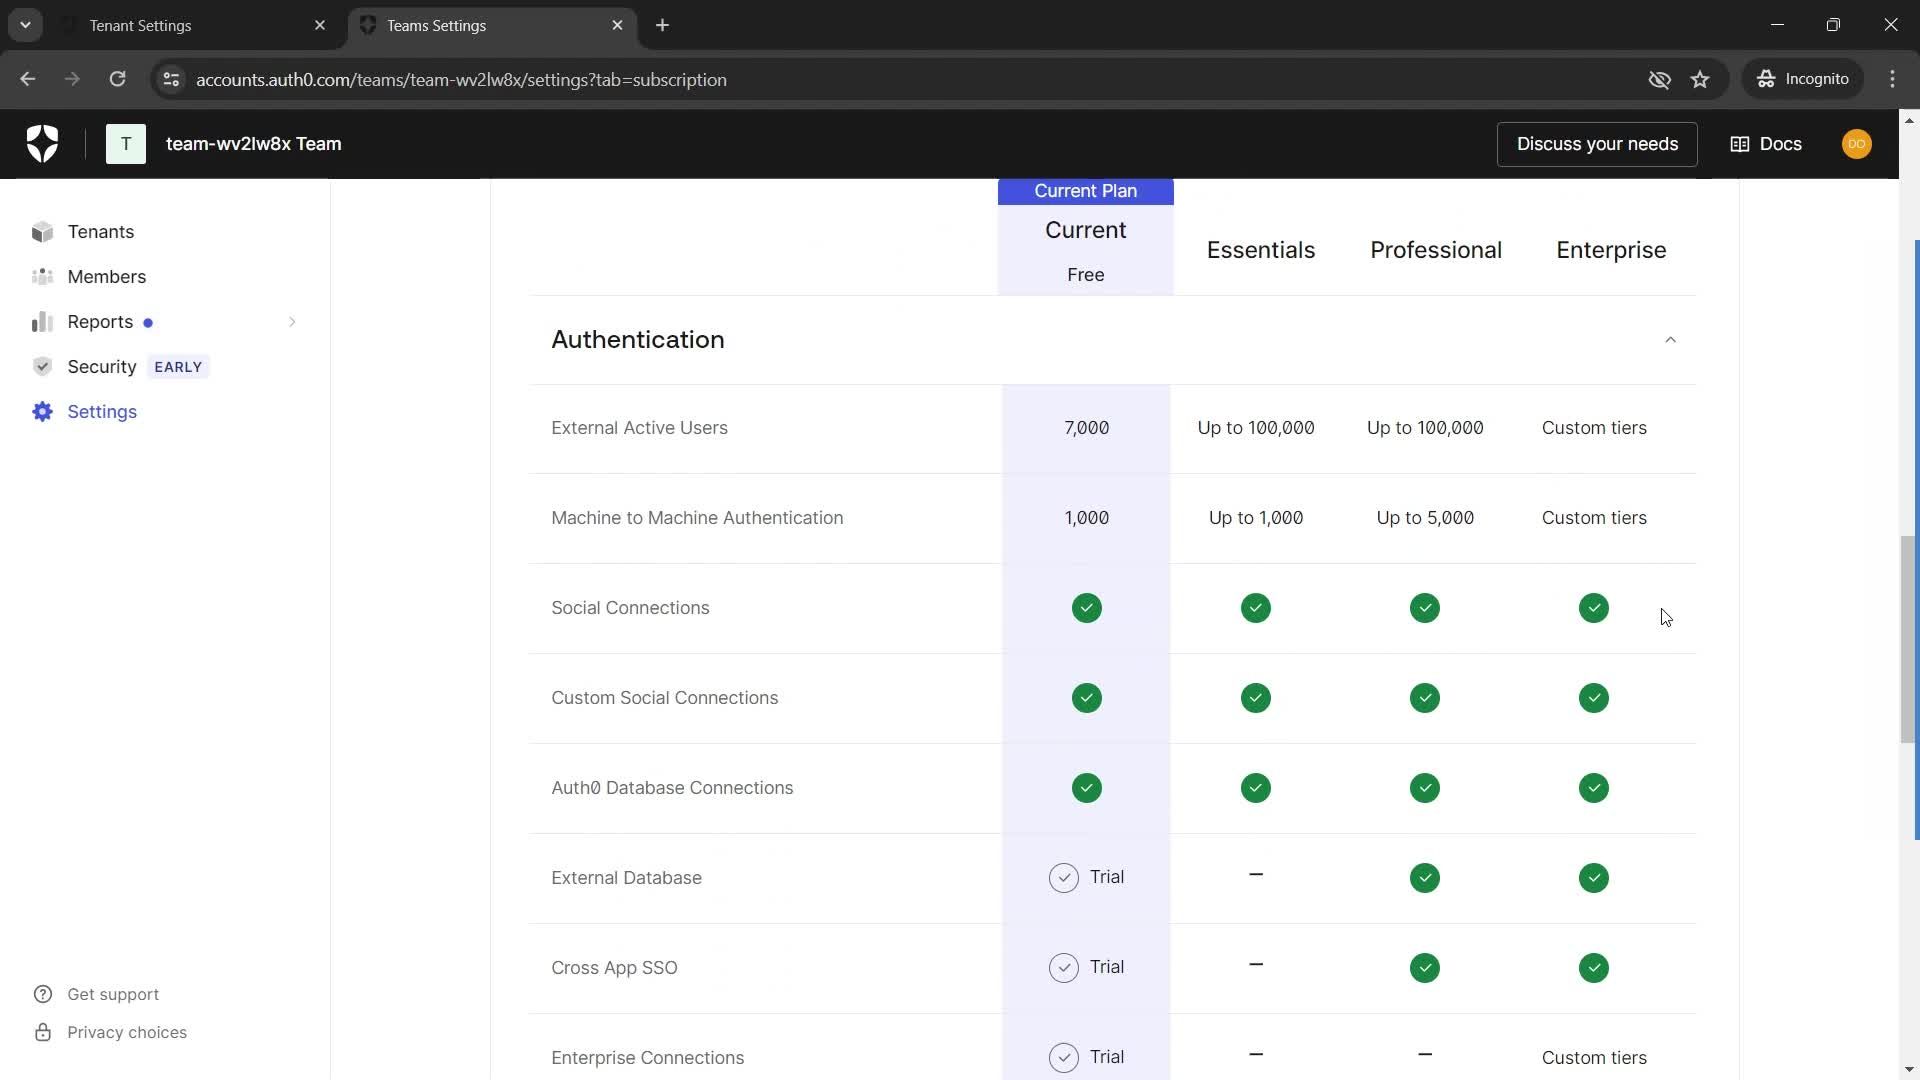Click the scrollbar up arrow
1920x1080 pixels.
1909,120
